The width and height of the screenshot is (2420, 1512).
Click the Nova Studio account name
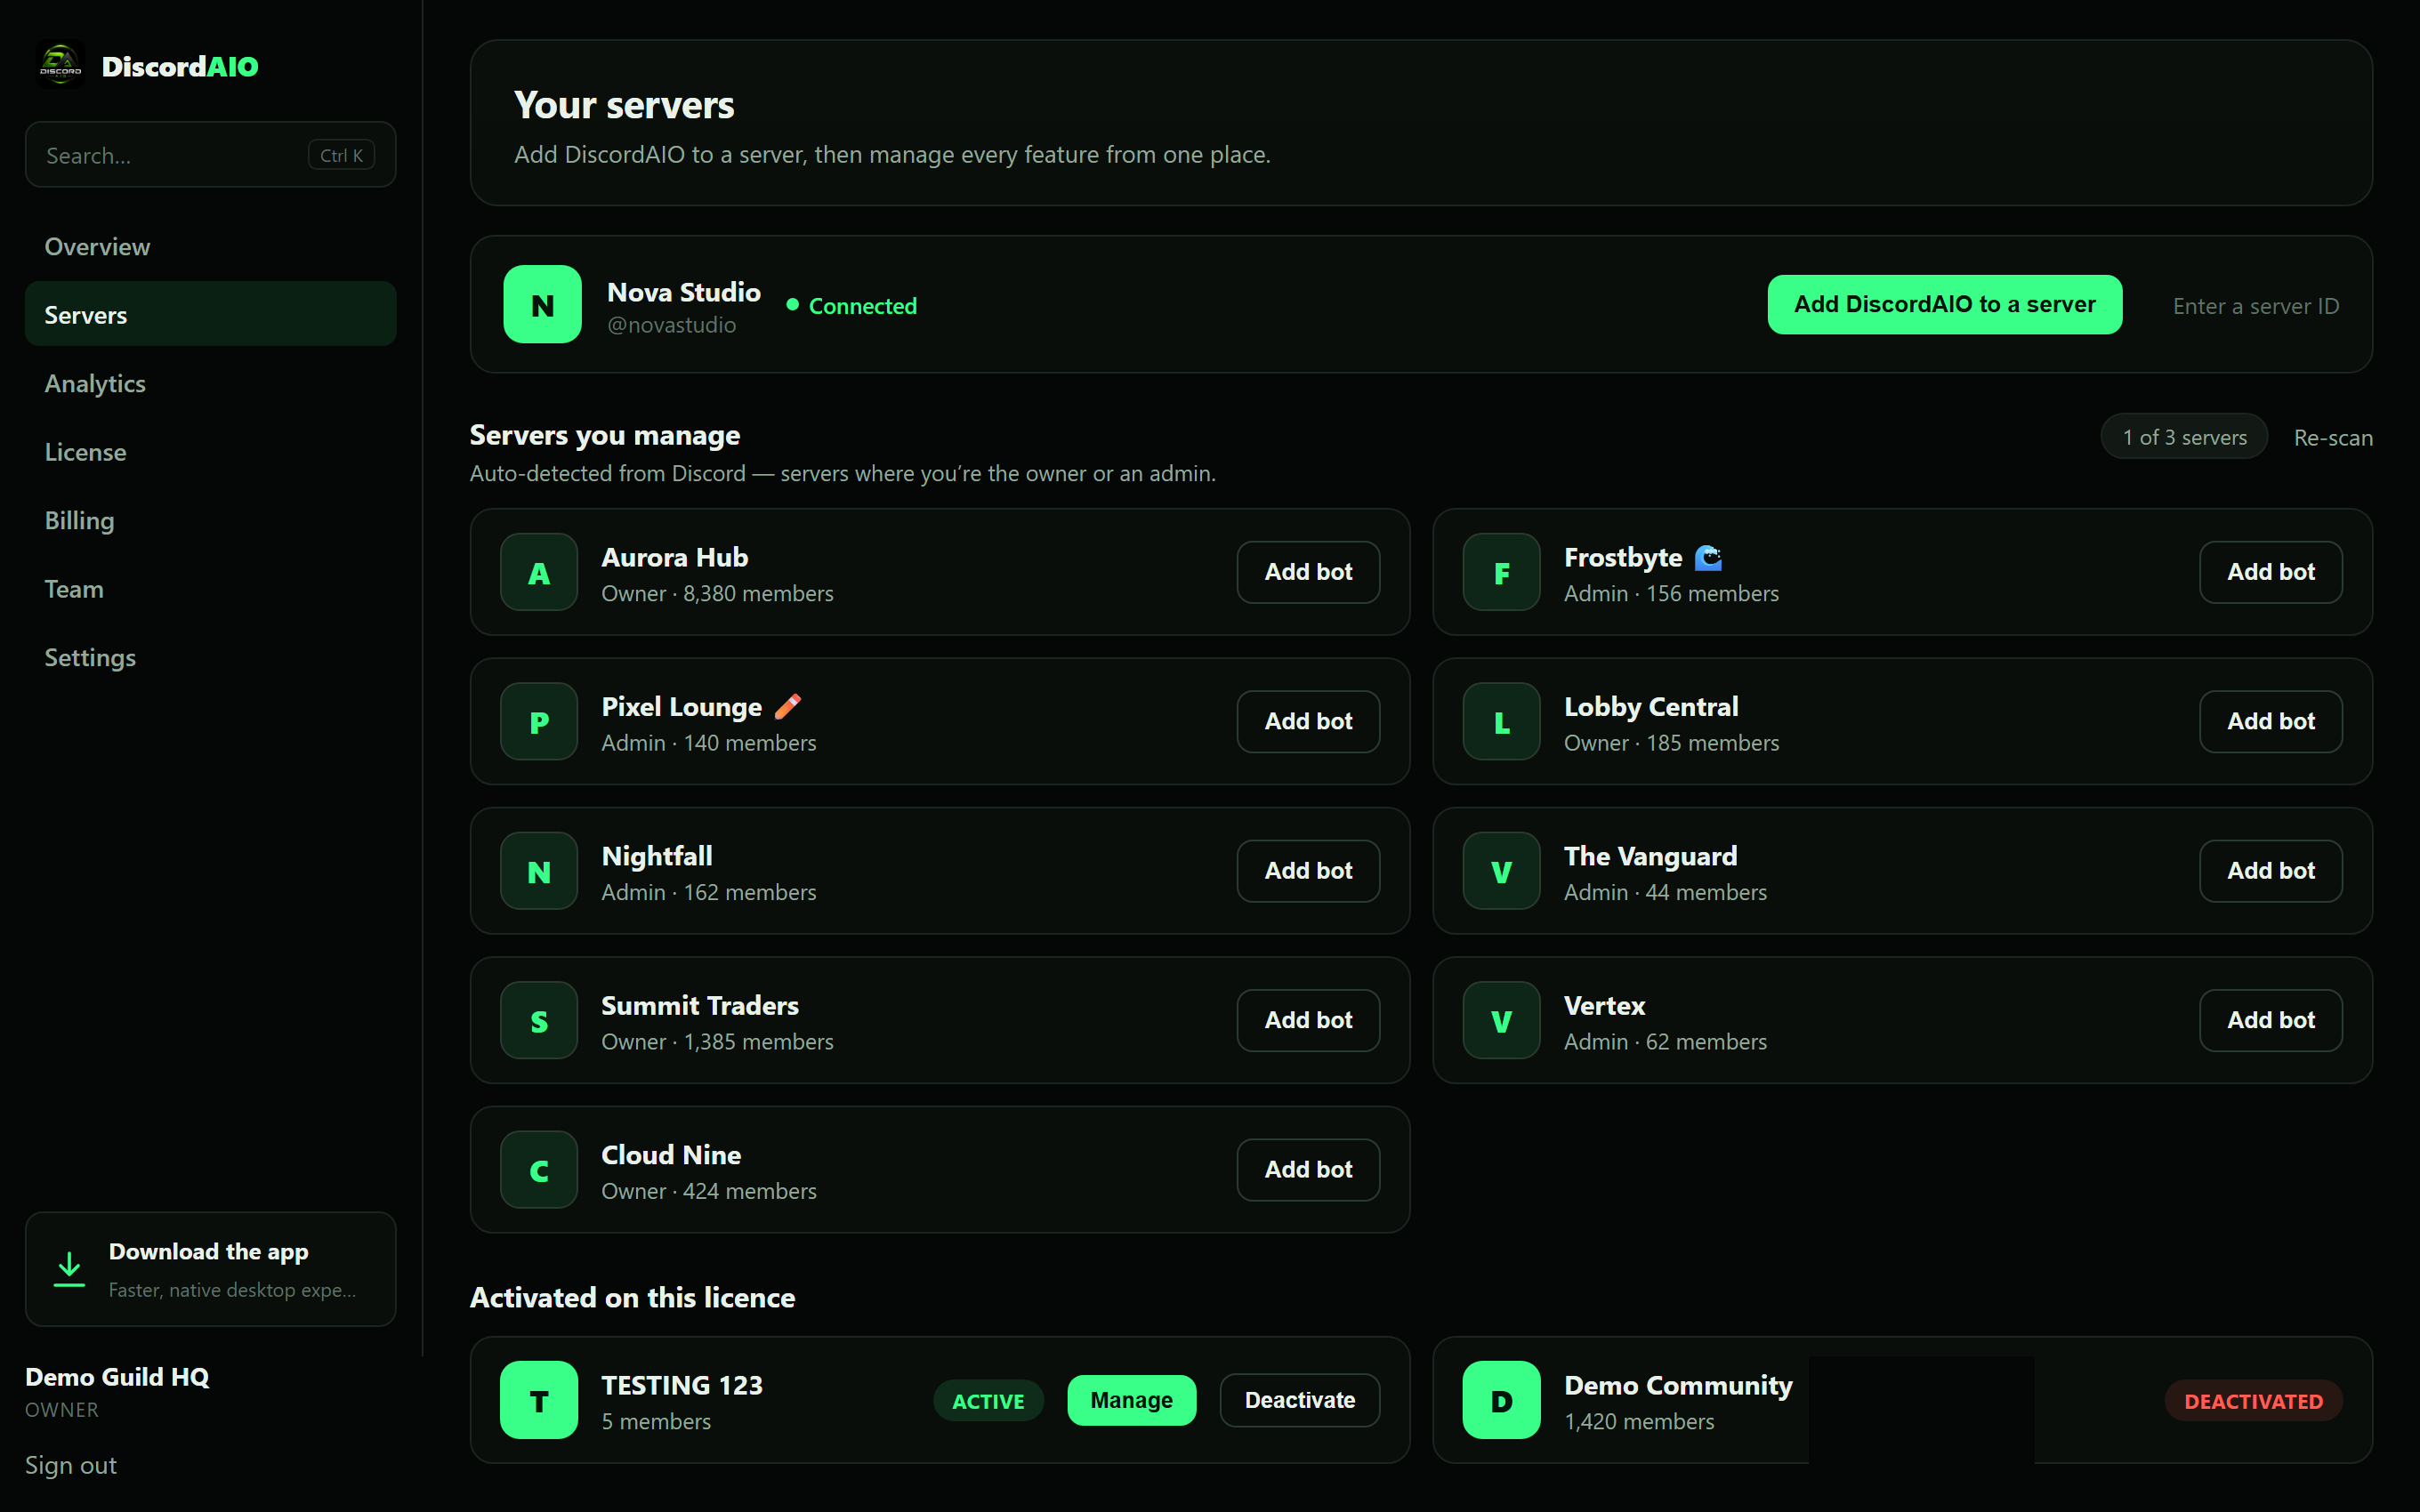(684, 292)
